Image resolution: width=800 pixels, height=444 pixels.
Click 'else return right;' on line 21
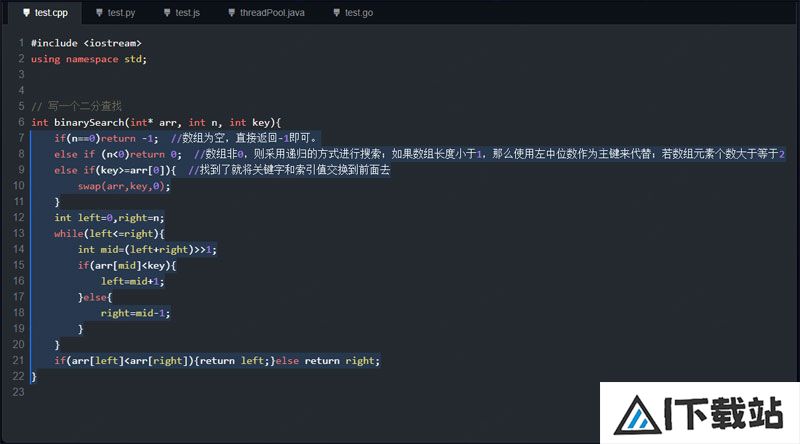coord(328,361)
